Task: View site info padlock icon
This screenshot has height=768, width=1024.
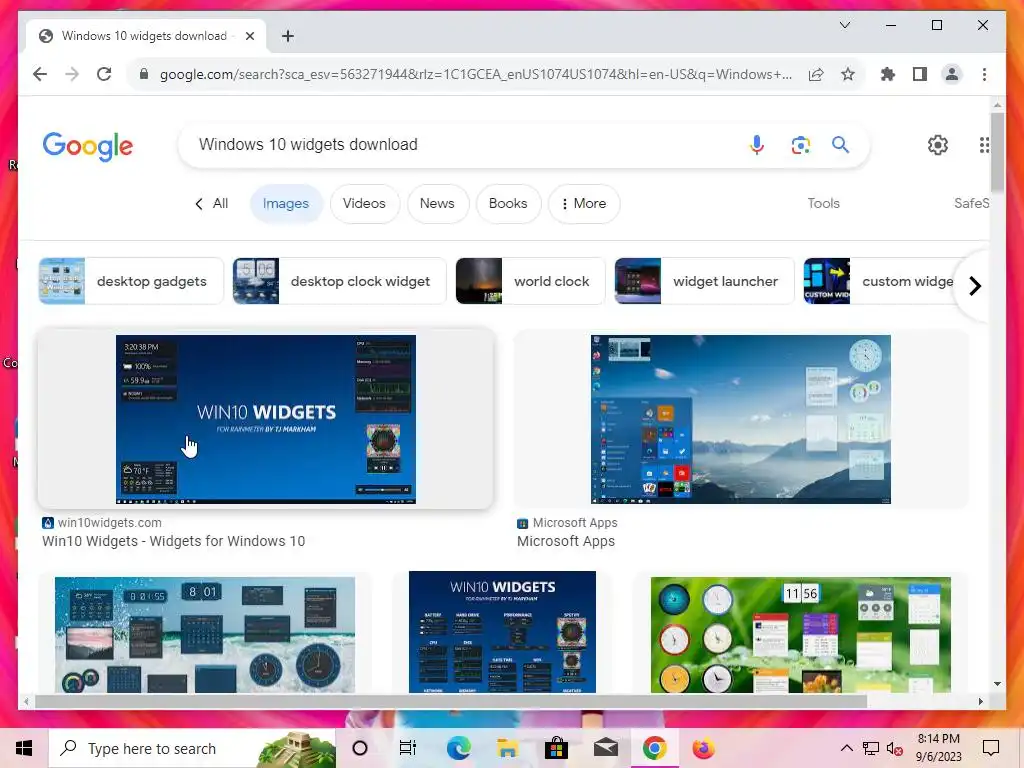Action: pos(144,74)
